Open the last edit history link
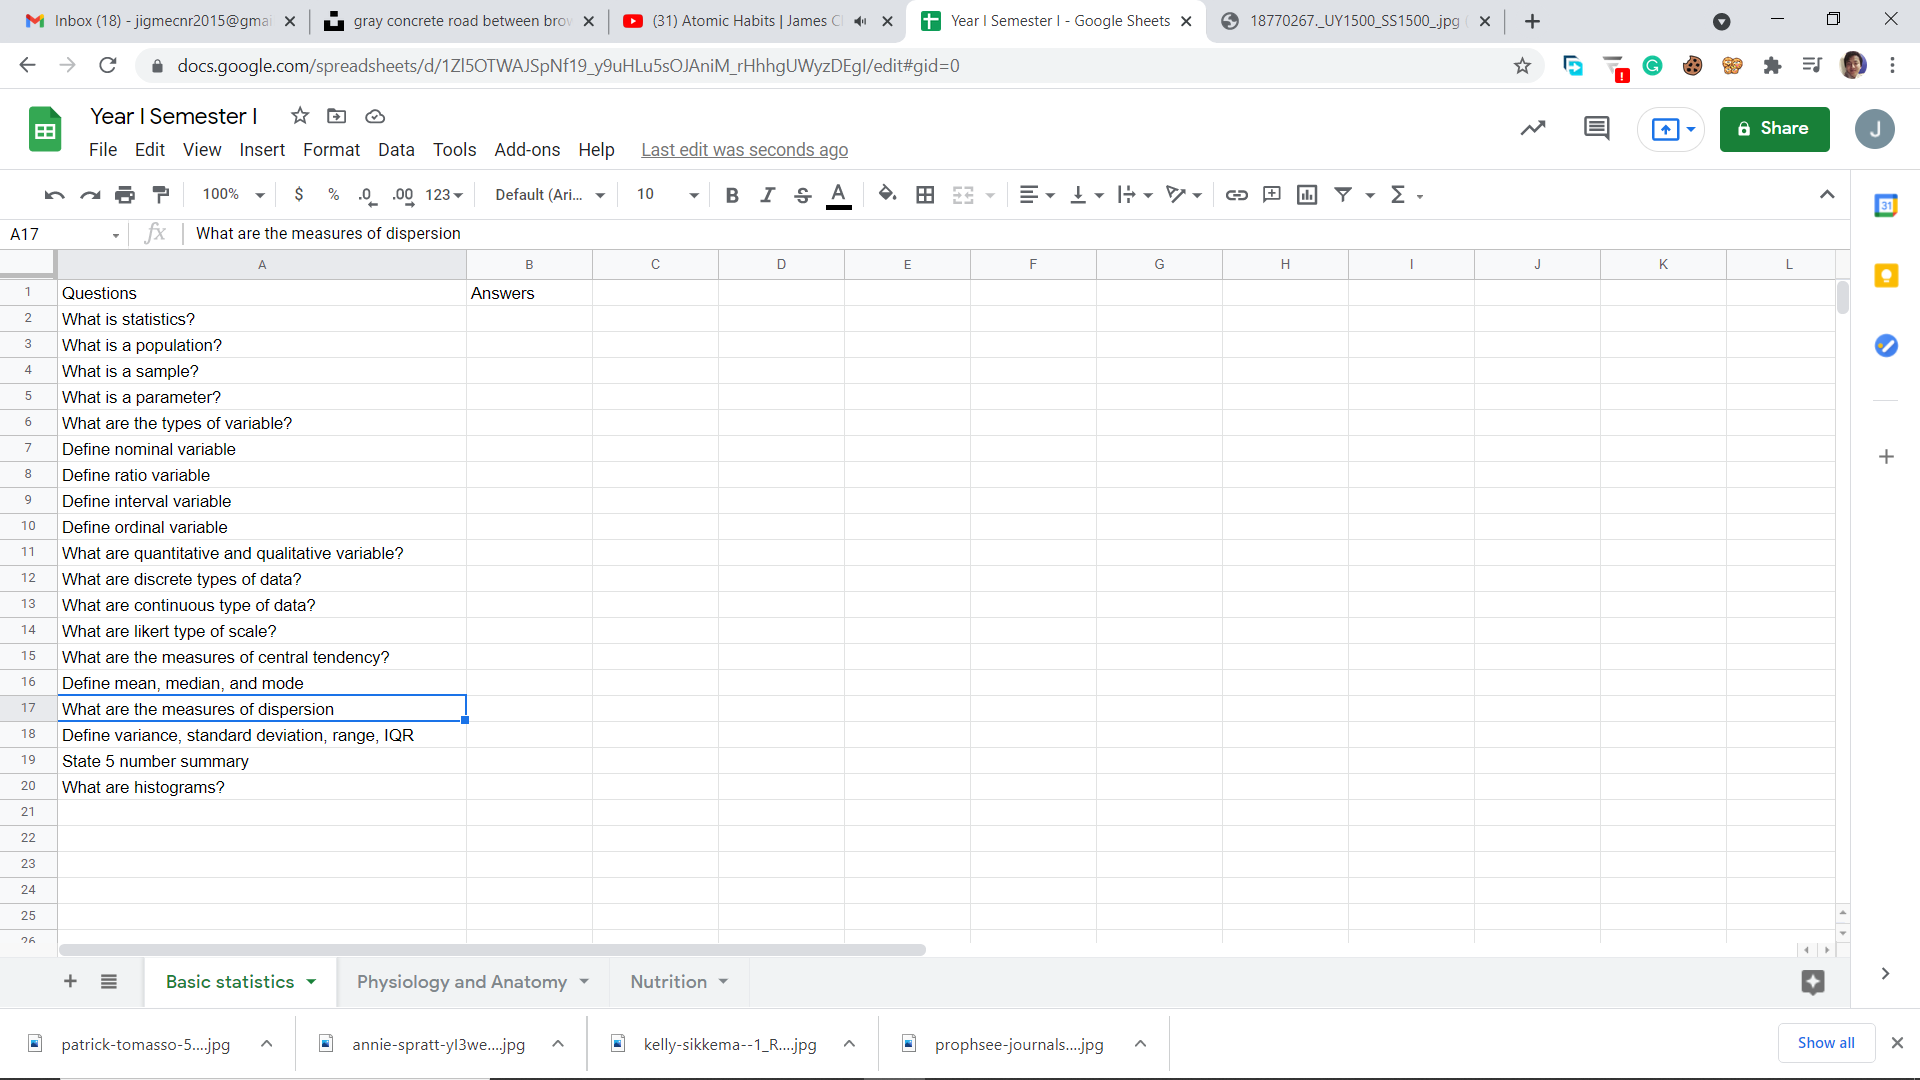 tap(744, 150)
